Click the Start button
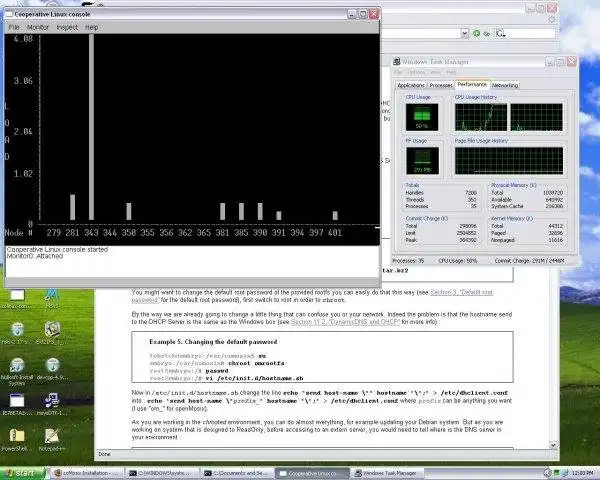 (22, 473)
